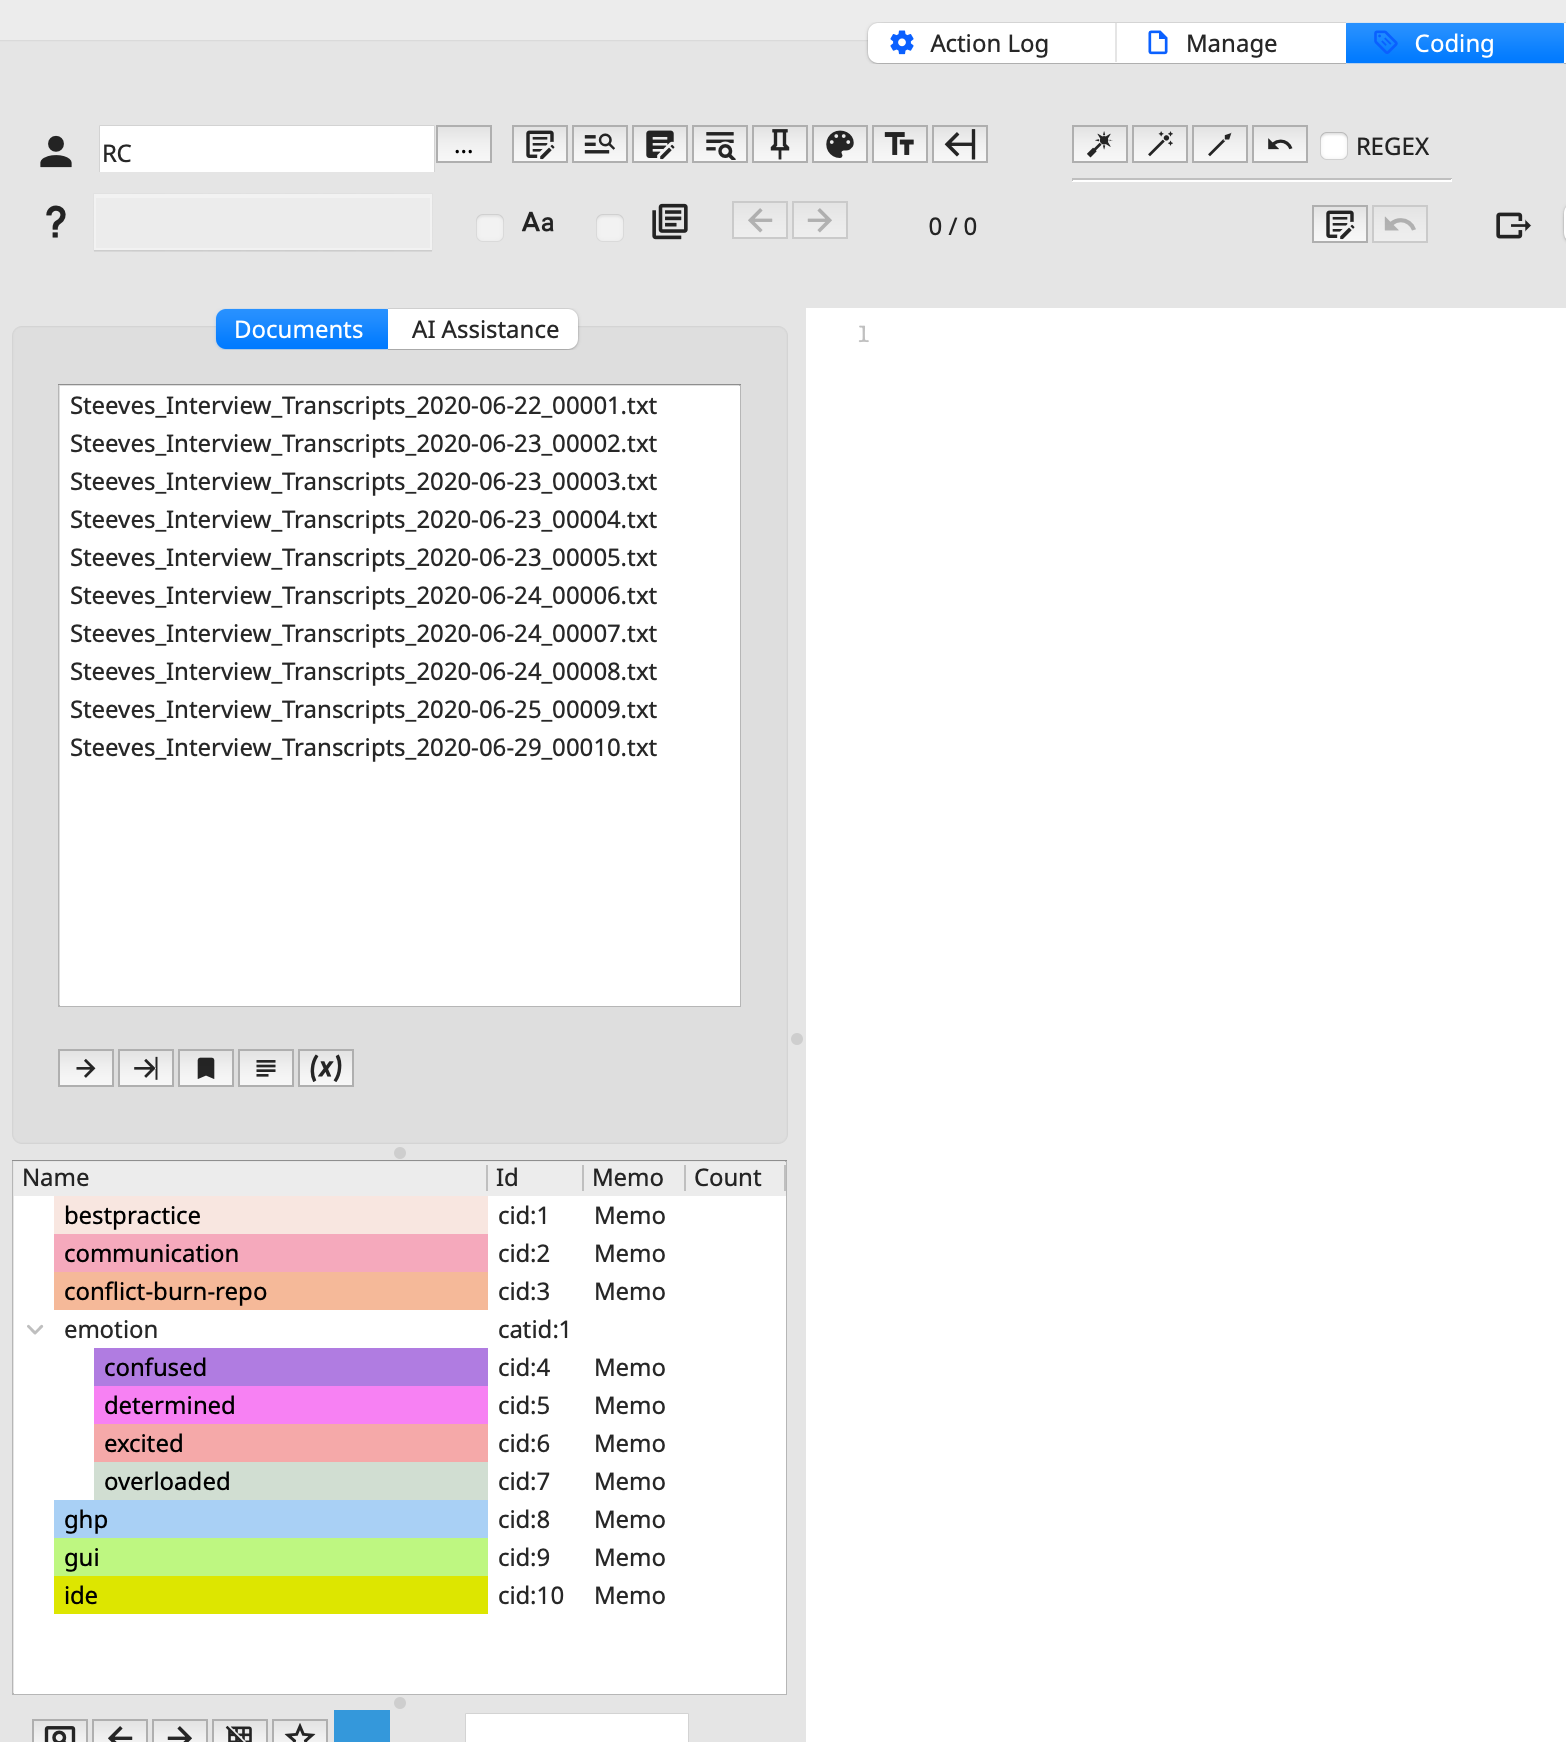The width and height of the screenshot is (1566, 1742).
Task: Click the Name column header
Action: 250,1178
